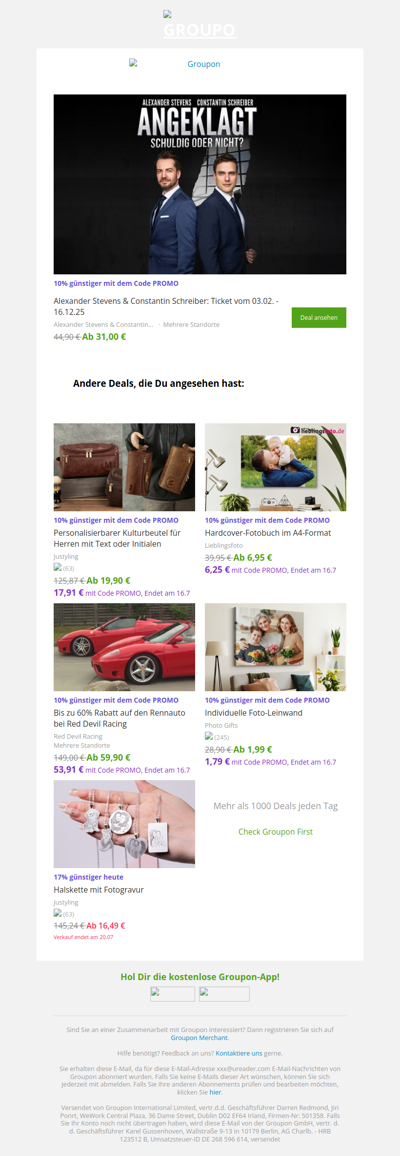Click the Groupon logo image link
This screenshot has height=1156, width=400.
pos(175,64)
